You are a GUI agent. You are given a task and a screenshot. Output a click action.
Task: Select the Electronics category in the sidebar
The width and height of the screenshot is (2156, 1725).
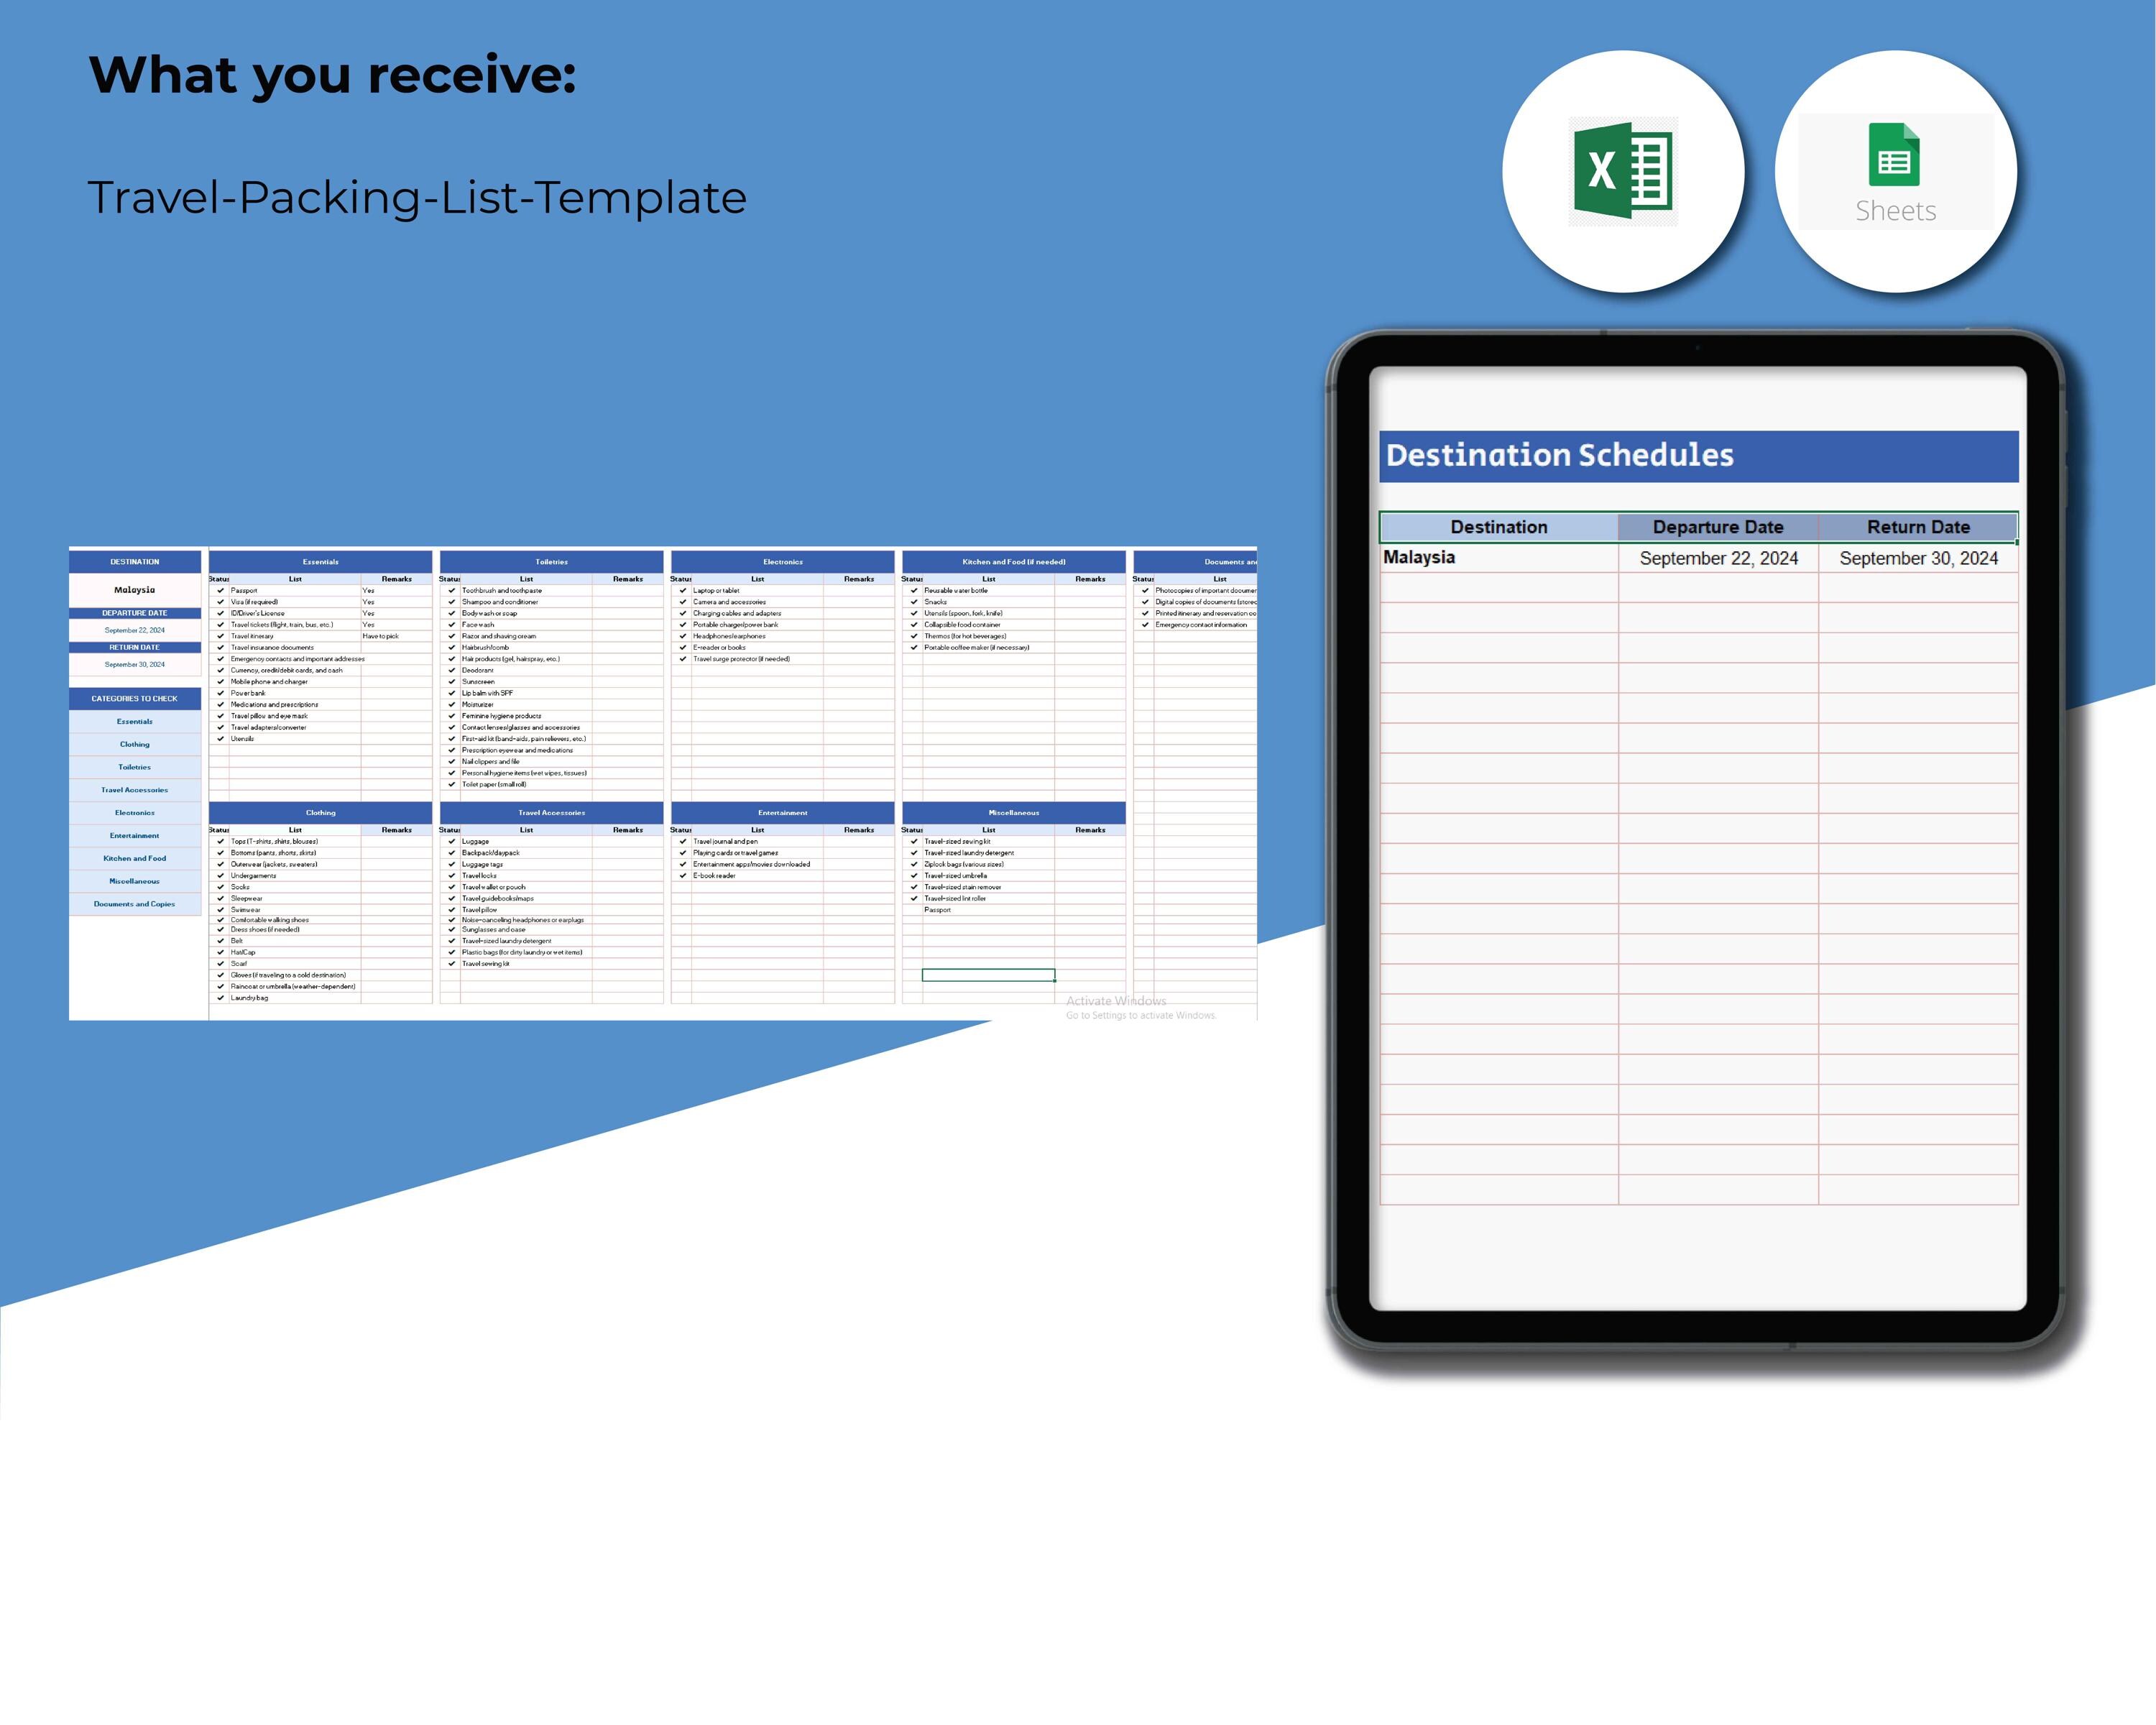click(135, 812)
